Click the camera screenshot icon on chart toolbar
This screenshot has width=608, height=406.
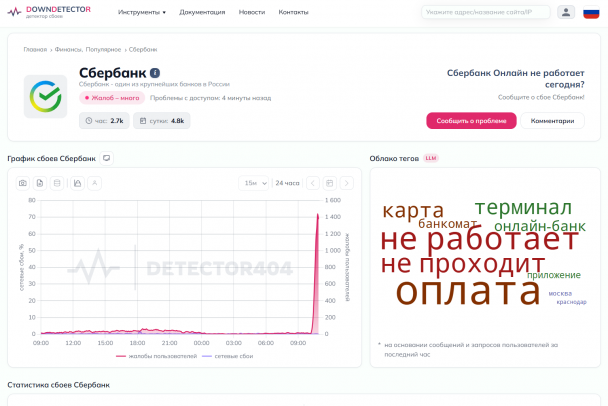coord(23,183)
